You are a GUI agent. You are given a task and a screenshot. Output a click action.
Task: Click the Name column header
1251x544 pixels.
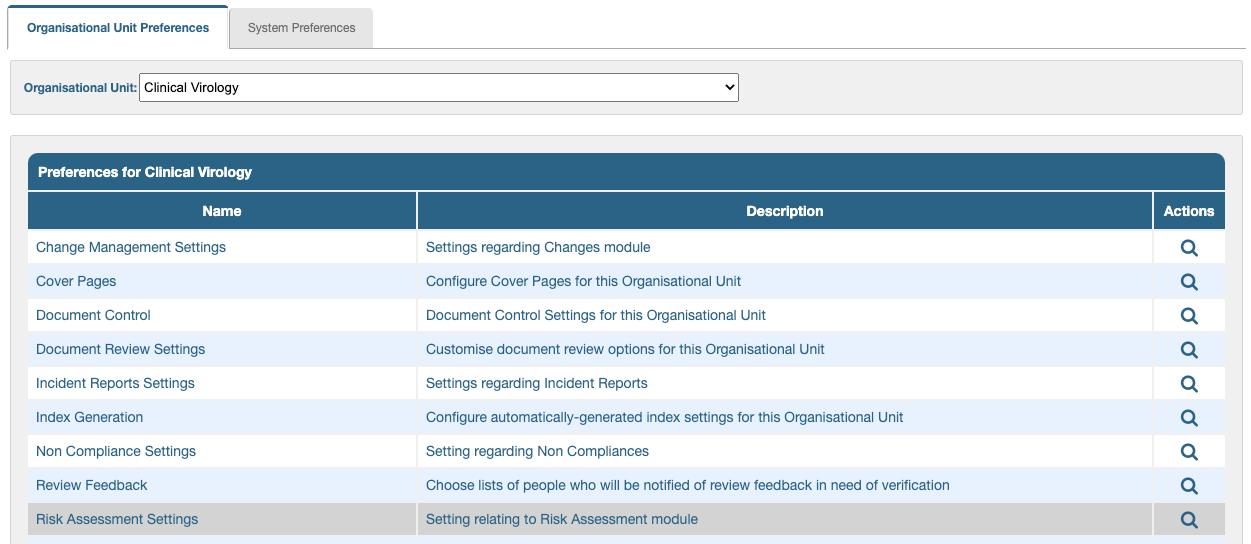tap(222, 211)
